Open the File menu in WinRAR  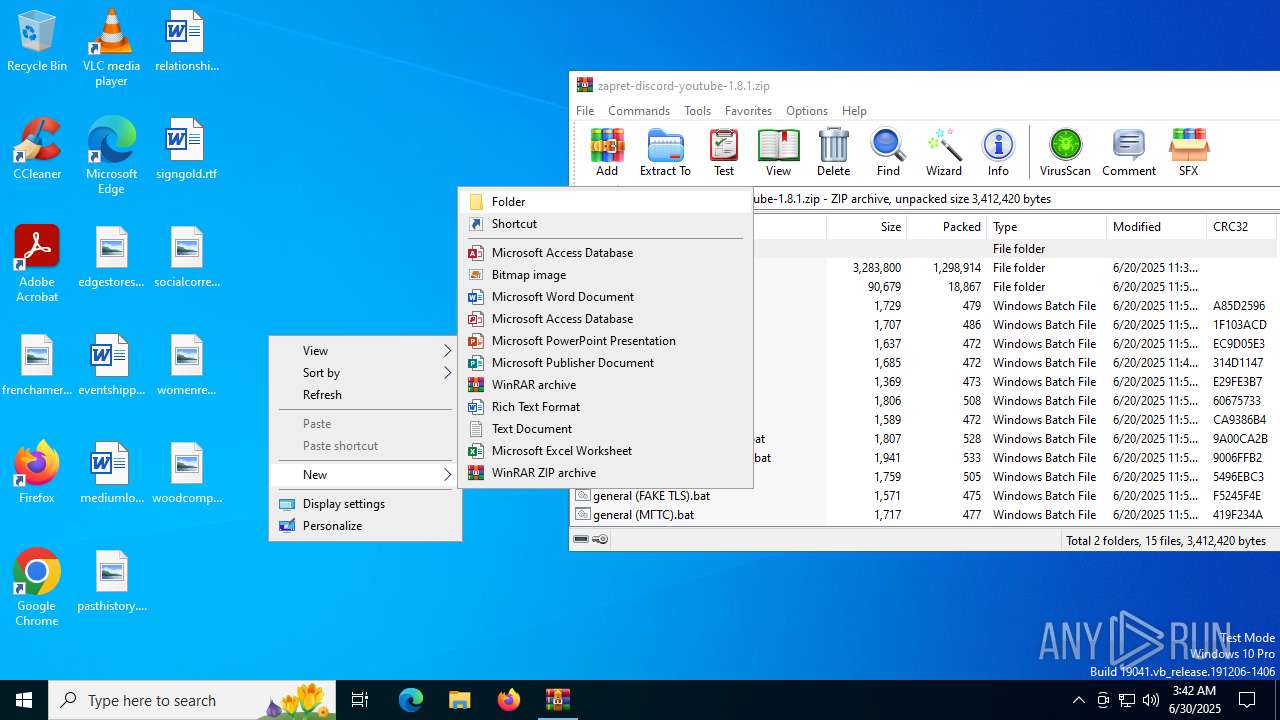[x=585, y=110]
